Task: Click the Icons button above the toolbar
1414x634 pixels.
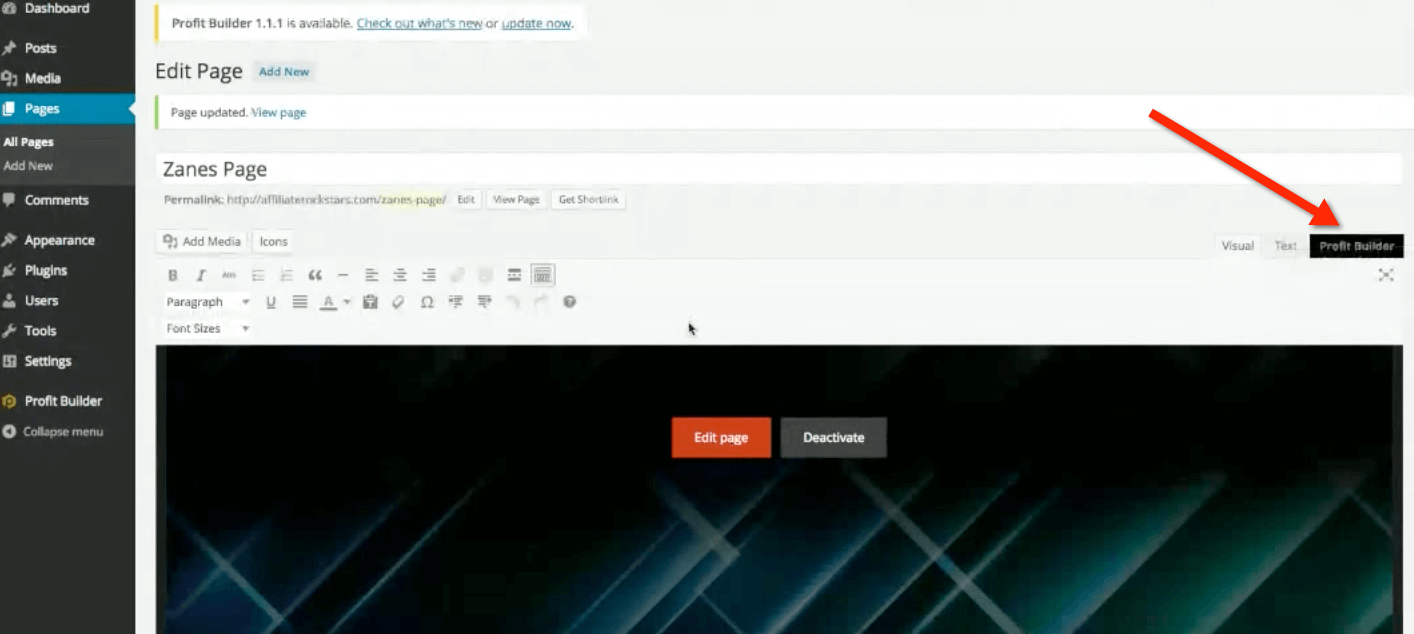Action: 274,241
